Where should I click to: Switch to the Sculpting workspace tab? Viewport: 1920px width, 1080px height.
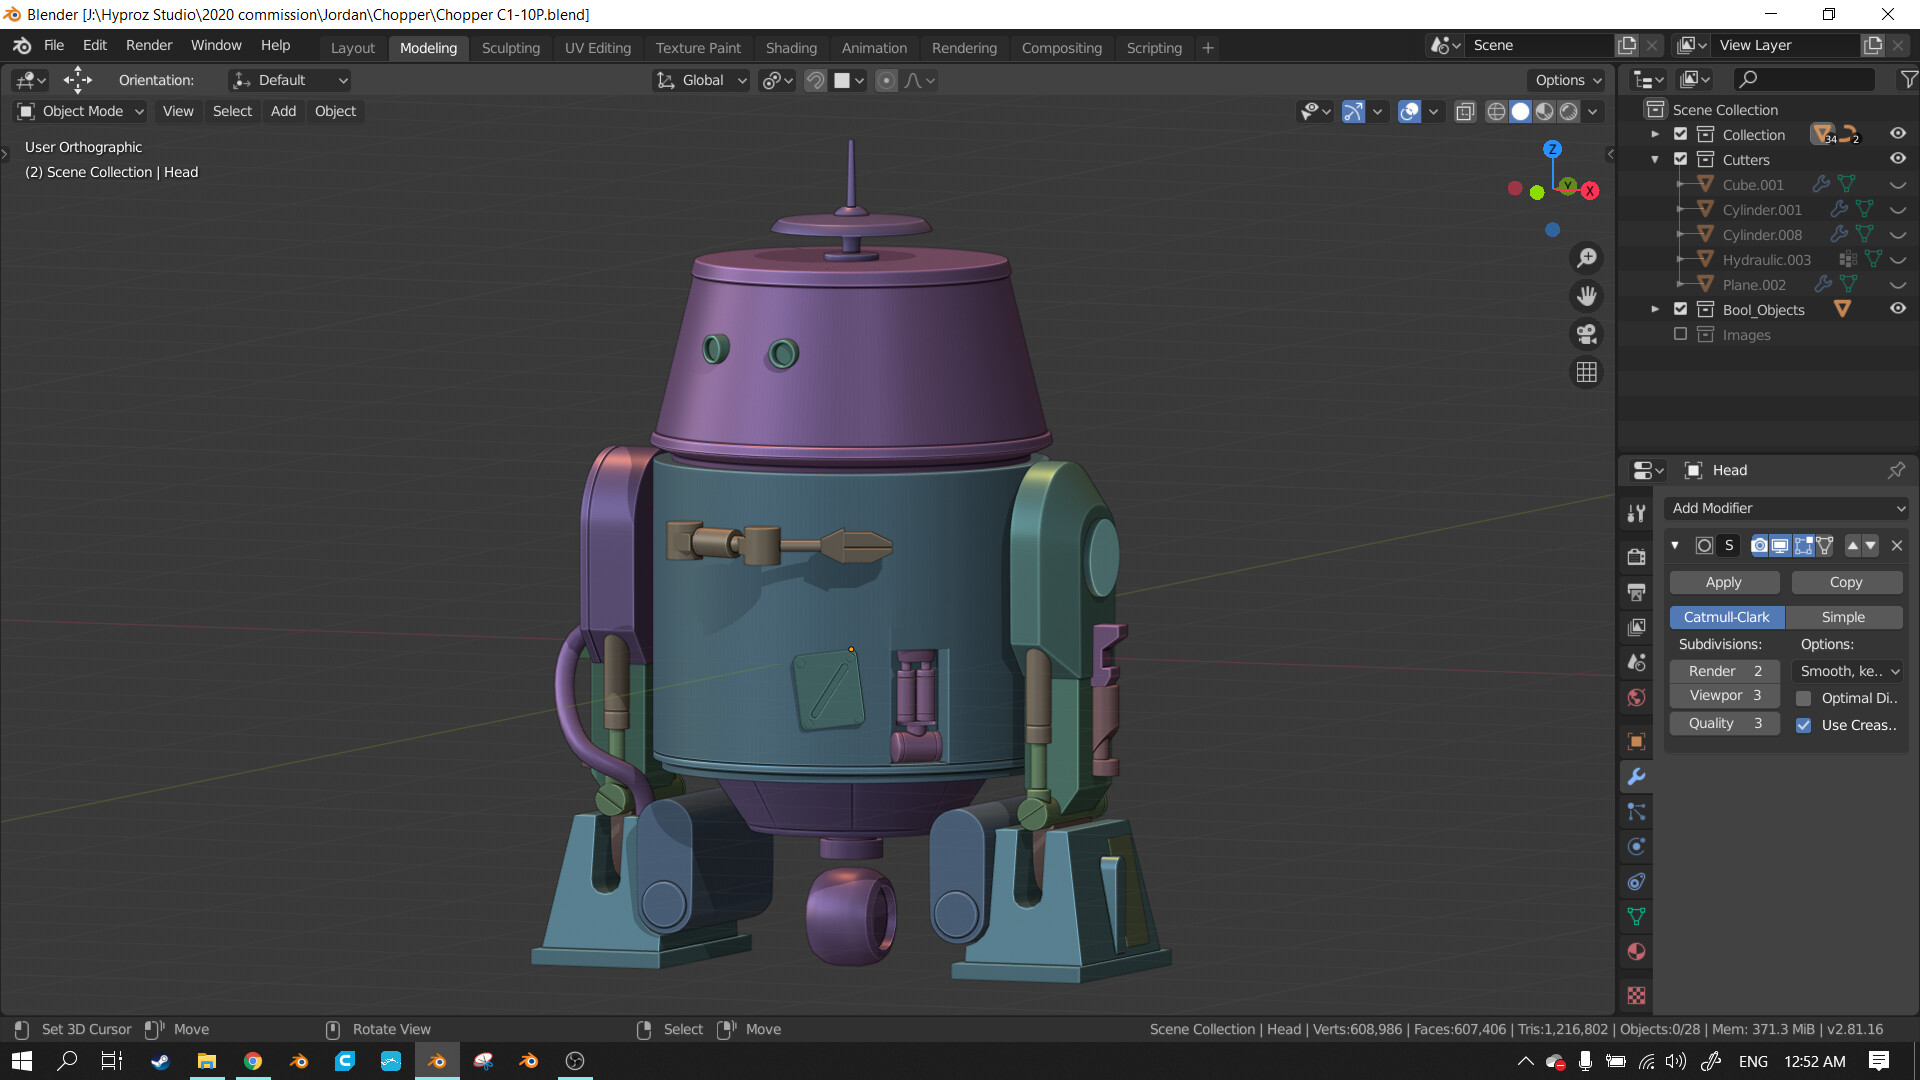[x=510, y=47]
